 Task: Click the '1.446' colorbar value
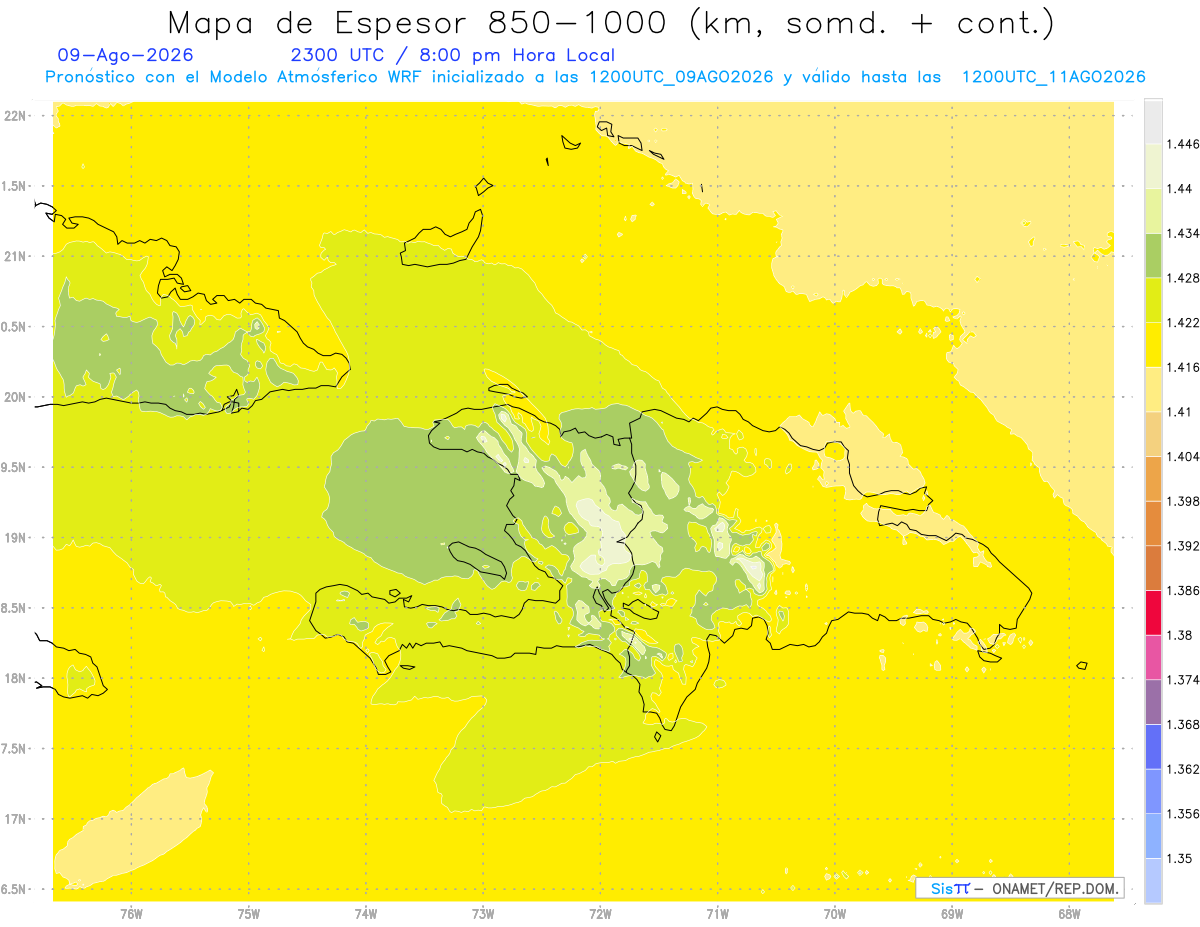(1182, 144)
